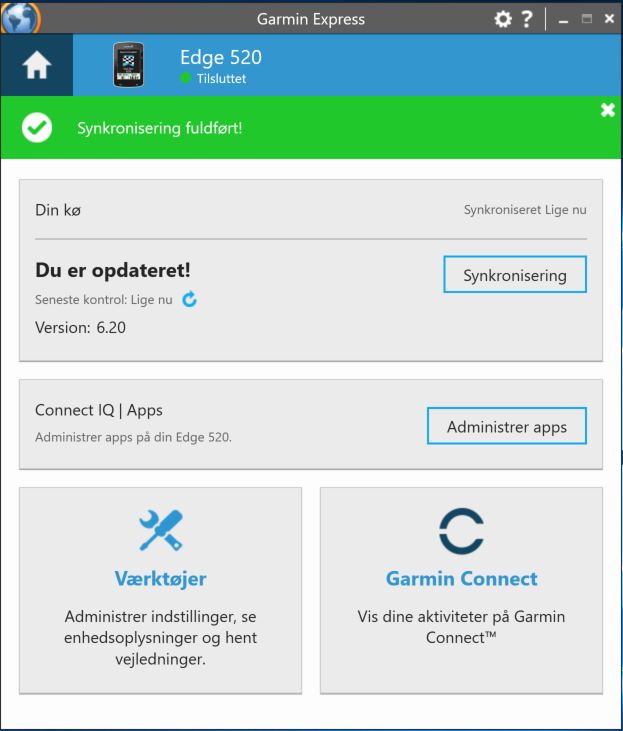
Task: Click the white checkmark sync status icon
Action: pos(37,128)
